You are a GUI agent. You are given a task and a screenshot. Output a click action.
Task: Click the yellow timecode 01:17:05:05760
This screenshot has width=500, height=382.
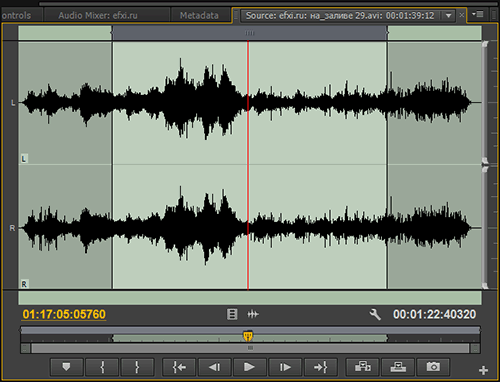pyautogui.click(x=64, y=314)
